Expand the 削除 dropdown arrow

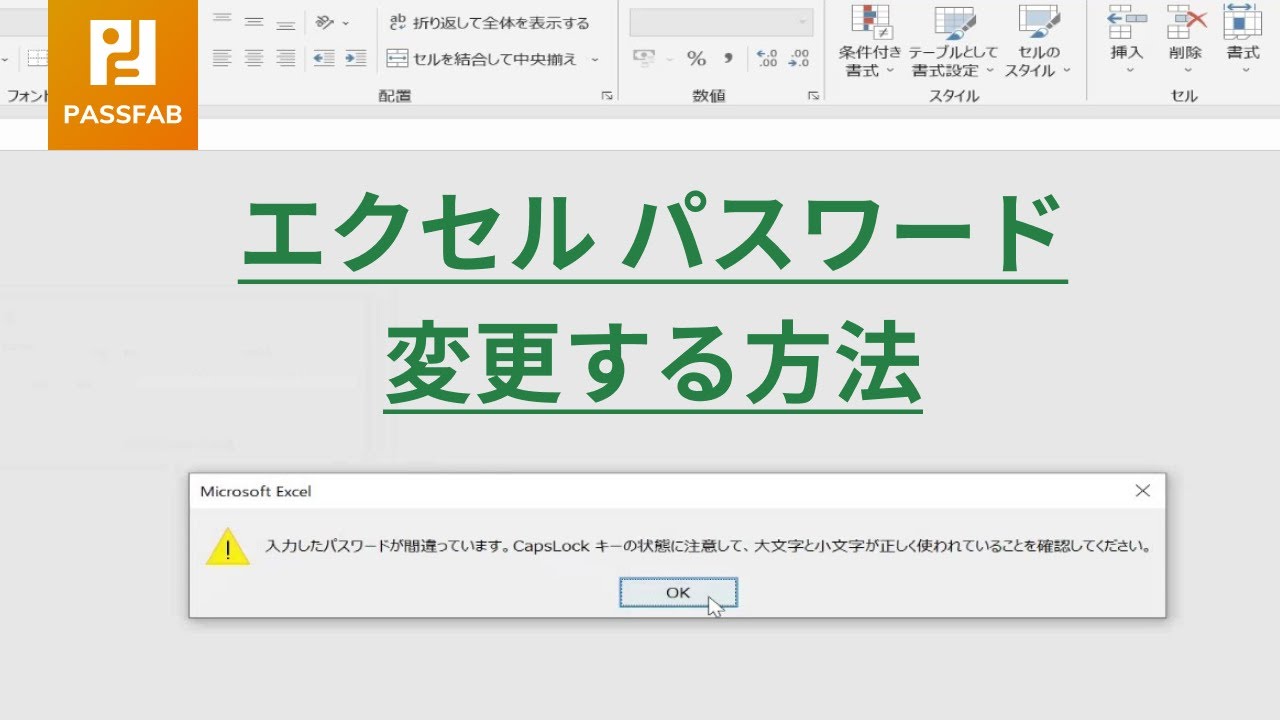click(1187, 71)
